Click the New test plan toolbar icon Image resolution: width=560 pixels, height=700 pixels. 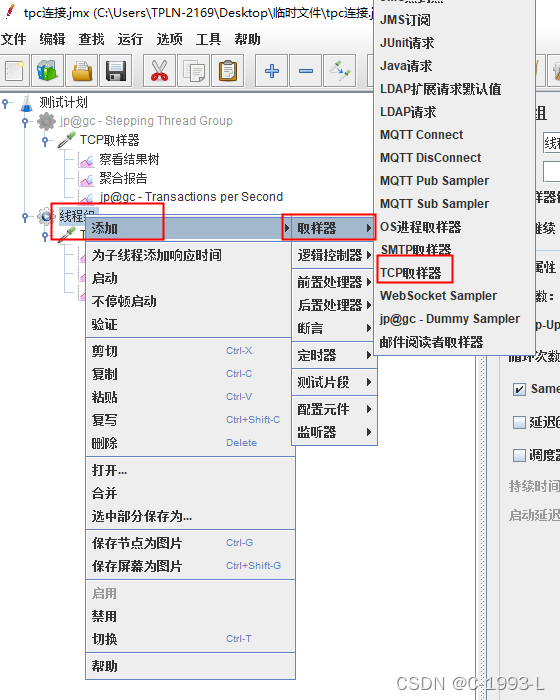click(x=14, y=71)
